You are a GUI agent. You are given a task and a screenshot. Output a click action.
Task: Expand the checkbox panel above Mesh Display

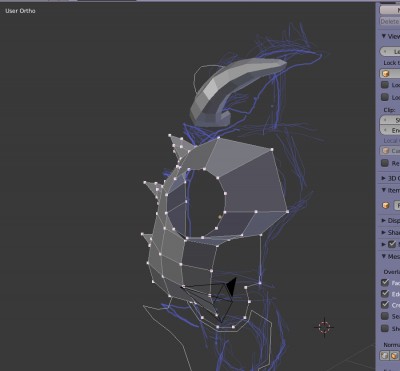(384, 244)
